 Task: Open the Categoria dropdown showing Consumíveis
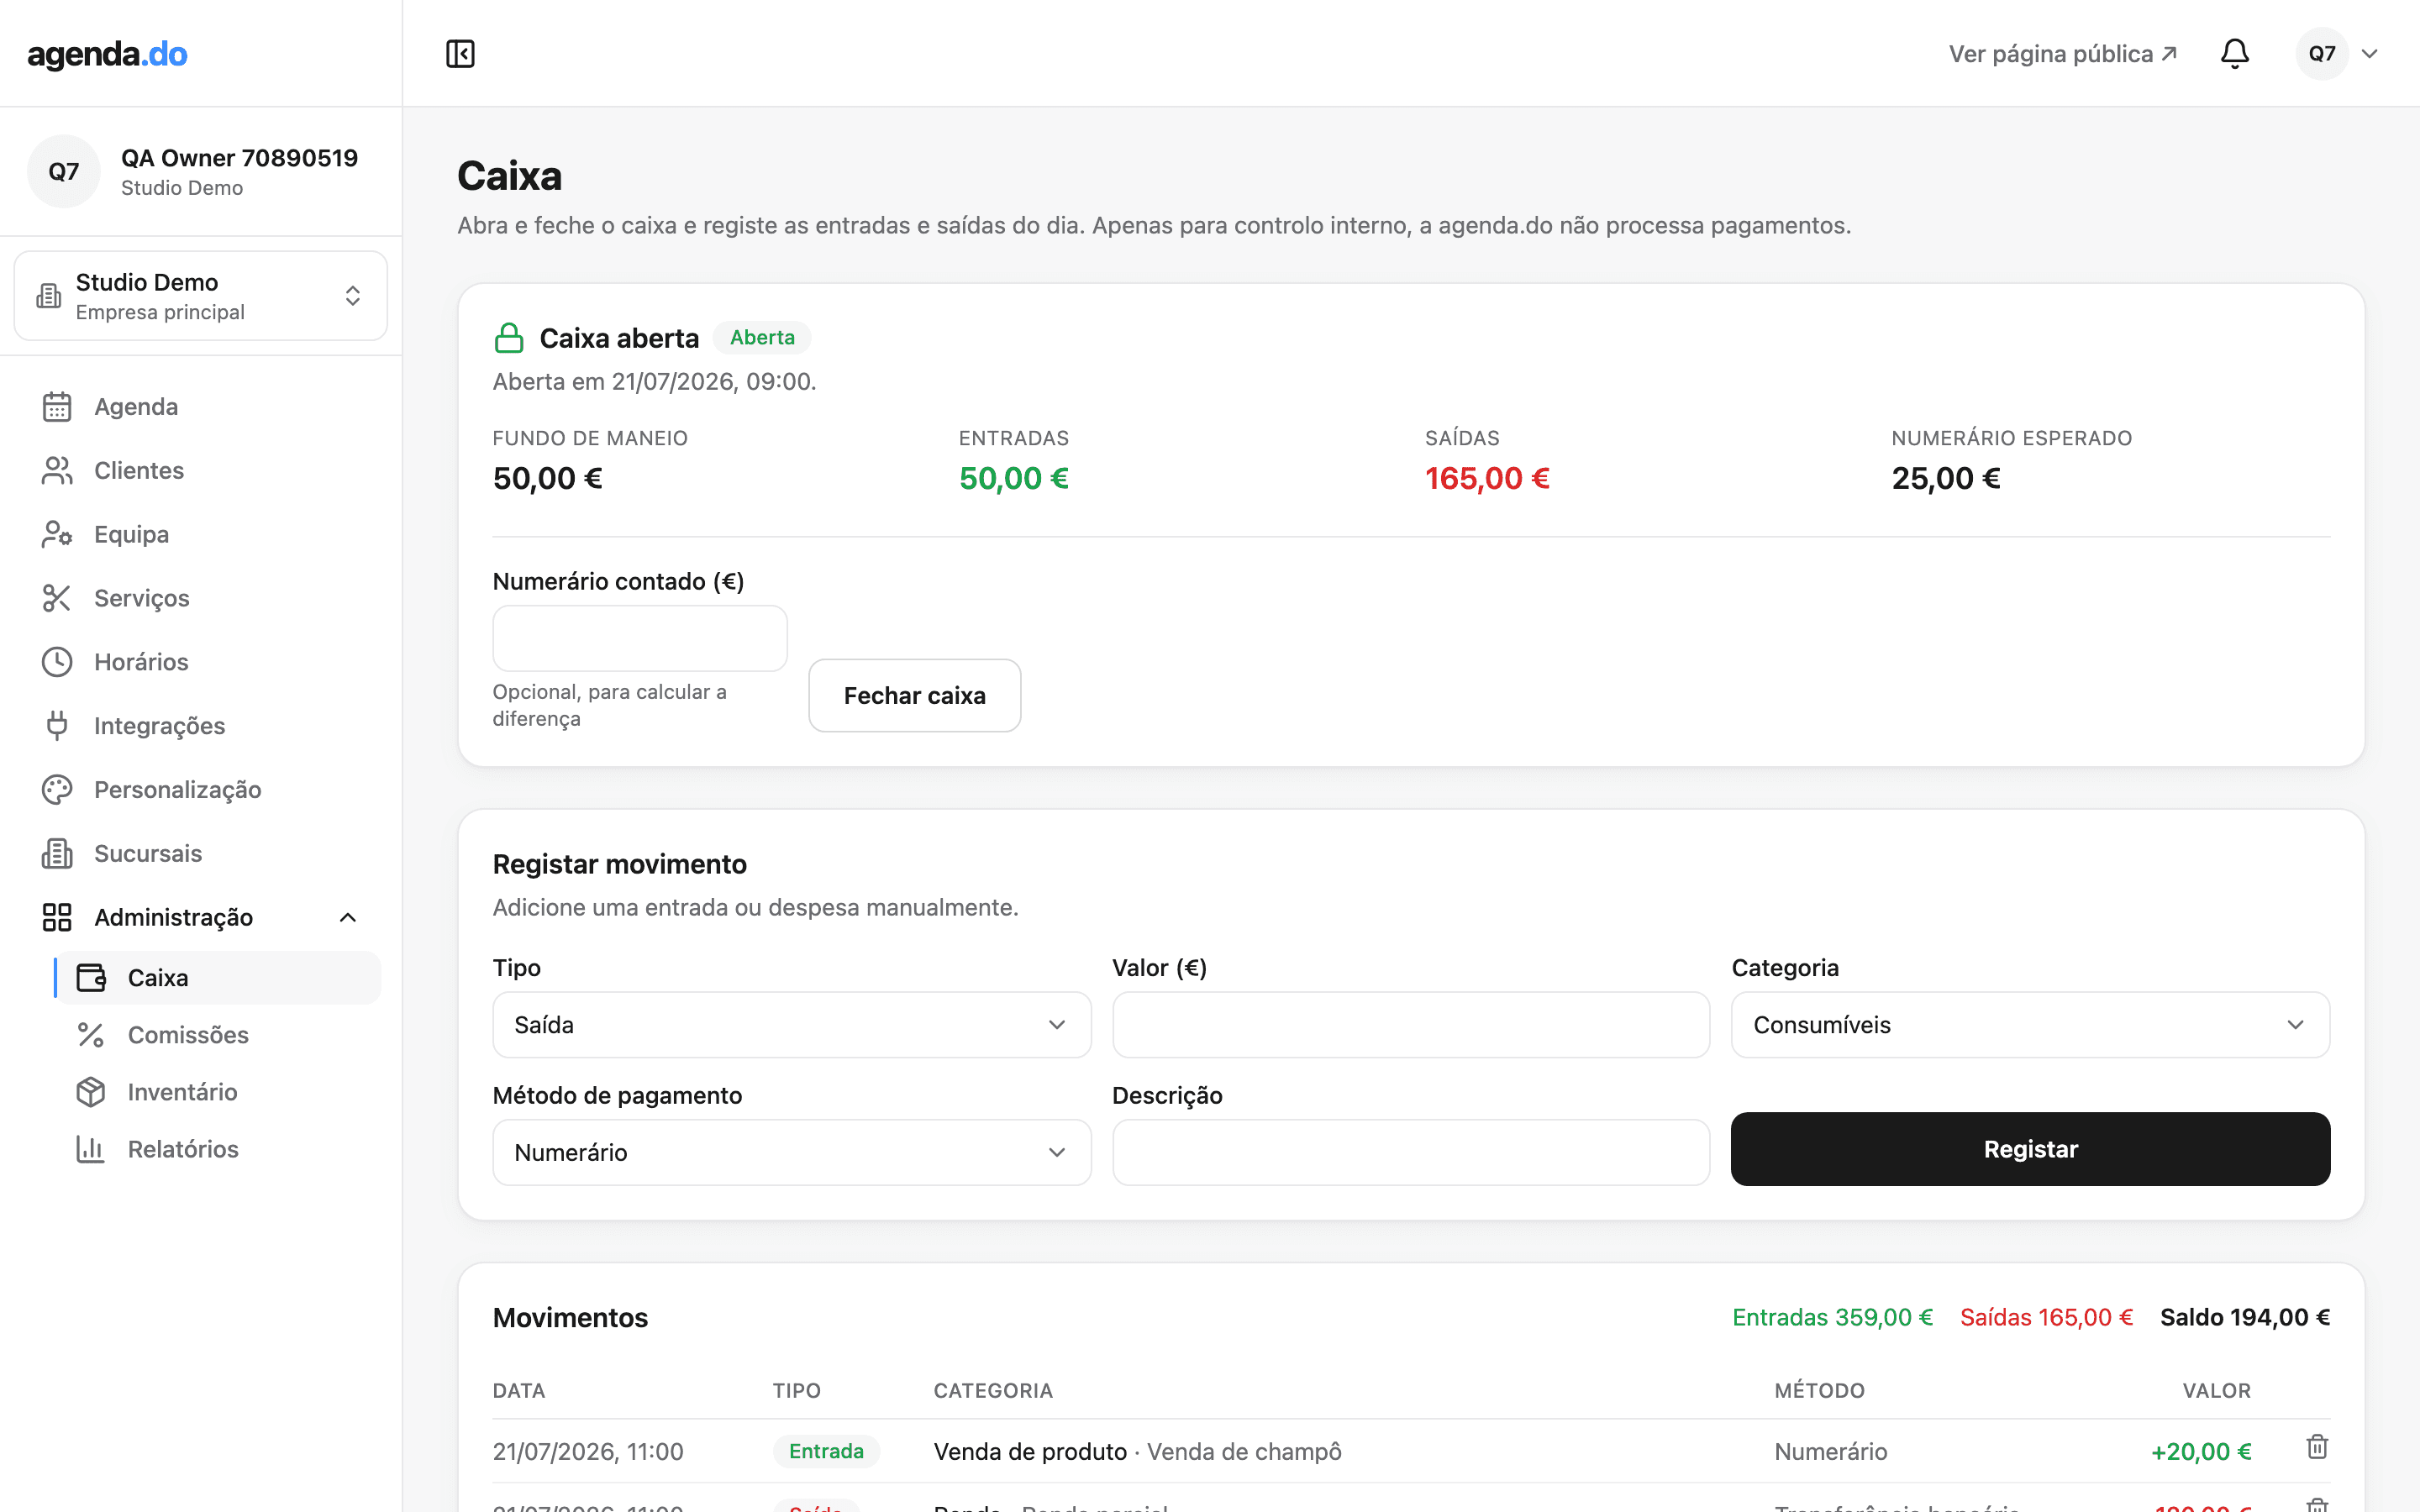(2030, 1025)
